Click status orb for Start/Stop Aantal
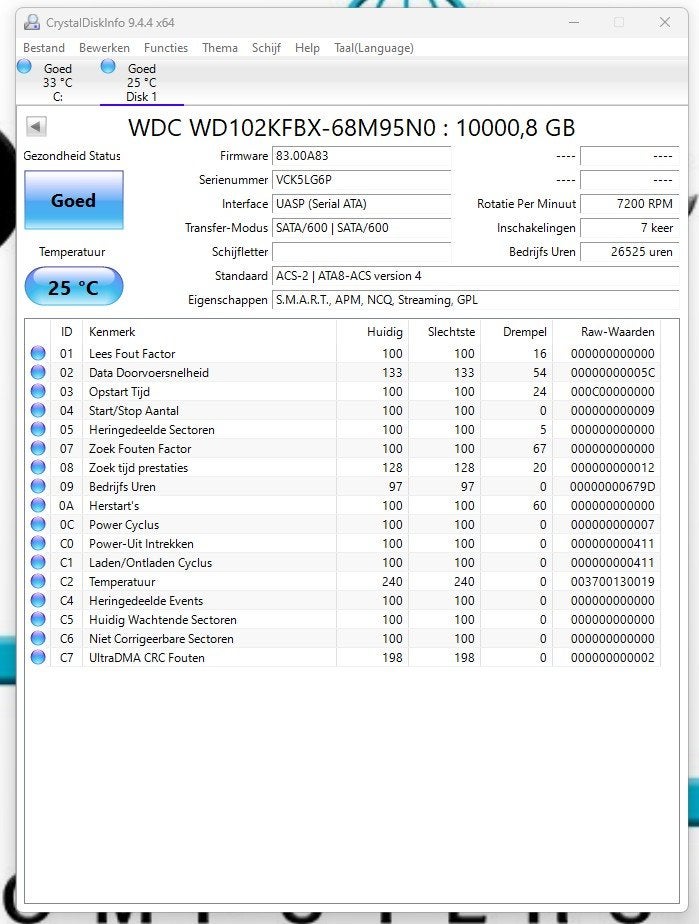The height and width of the screenshot is (924, 699). (38, 410)
